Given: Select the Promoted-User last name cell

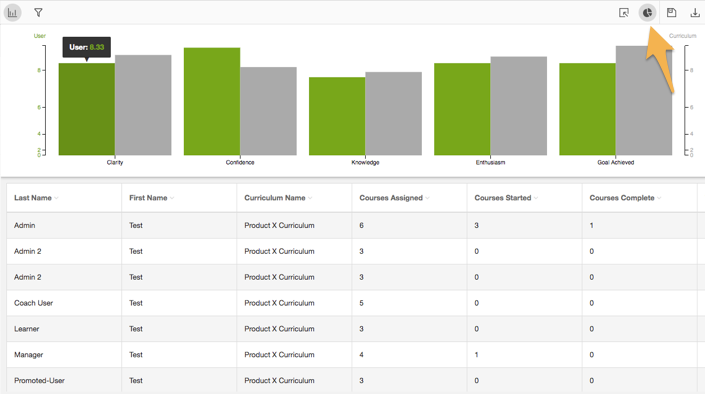Looking at the screenshot, I should pyautogui.click(x=40, y=381).
